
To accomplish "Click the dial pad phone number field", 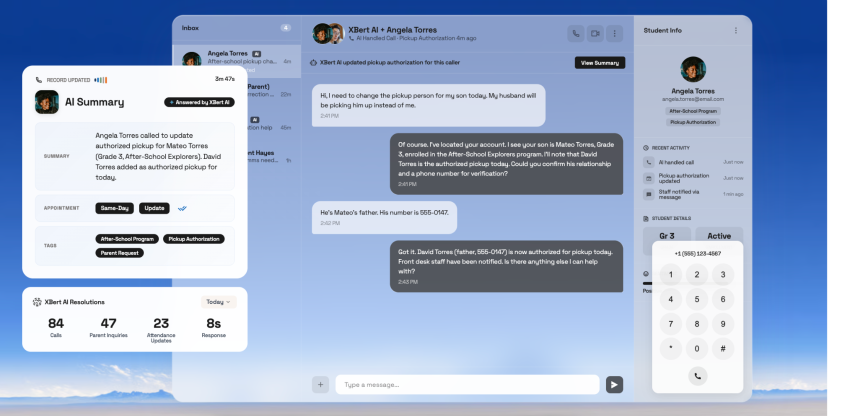I will (698, 254).
